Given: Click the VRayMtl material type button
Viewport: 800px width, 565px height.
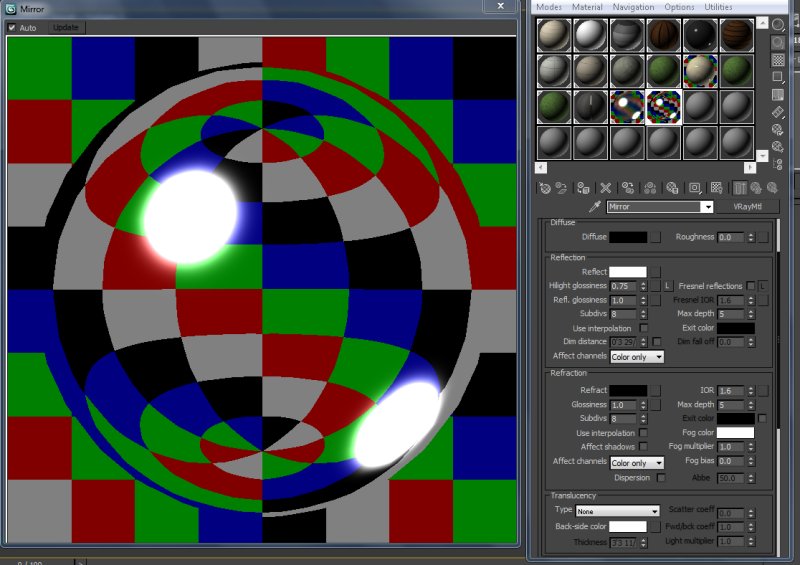Looking at the screenshot, I should click(x=749, y=207).
